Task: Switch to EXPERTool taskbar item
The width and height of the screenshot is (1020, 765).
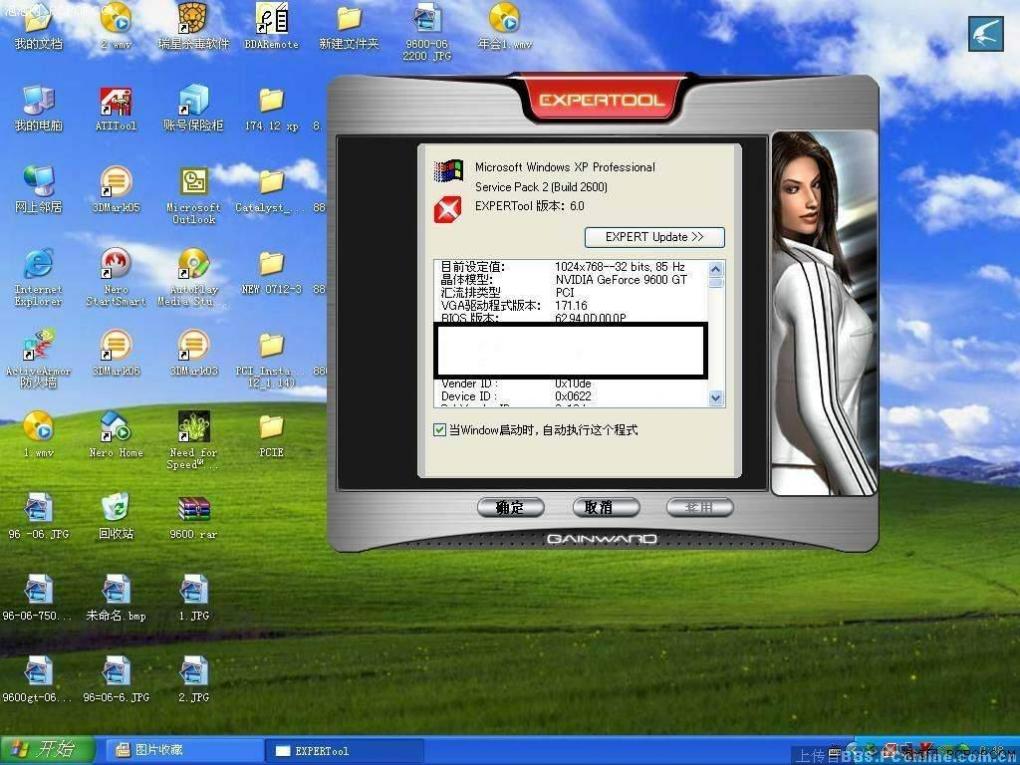Action: click(344, 751)
